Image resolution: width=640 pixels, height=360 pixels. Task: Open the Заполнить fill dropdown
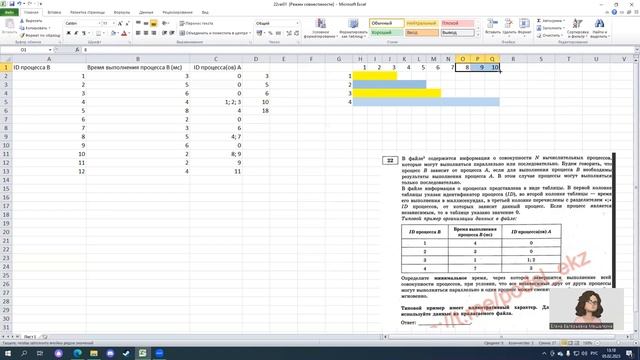coord(550,28)
